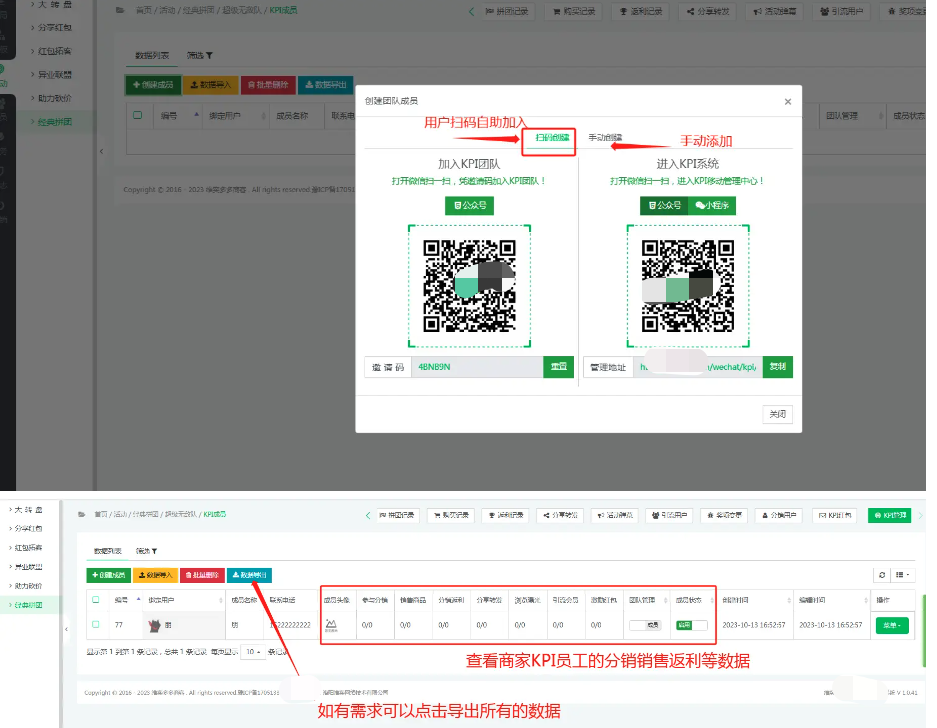Expand 助力砍价 in upper sidebar

click(54, 99)
